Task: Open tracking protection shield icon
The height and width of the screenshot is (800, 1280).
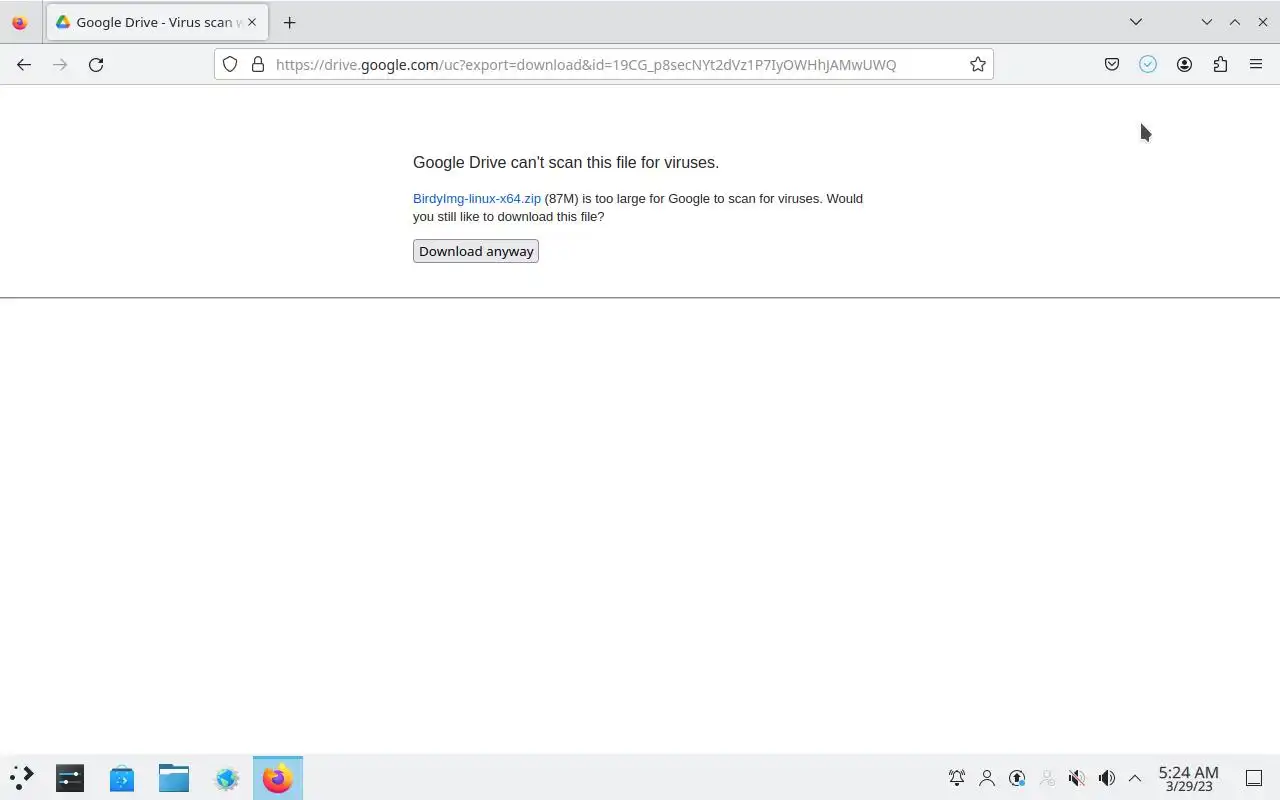Action: (230, 64)
